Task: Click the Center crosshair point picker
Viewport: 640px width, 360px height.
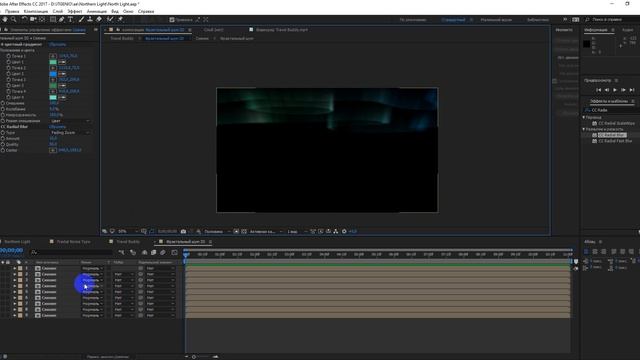Action: click(x=53, y=150)
